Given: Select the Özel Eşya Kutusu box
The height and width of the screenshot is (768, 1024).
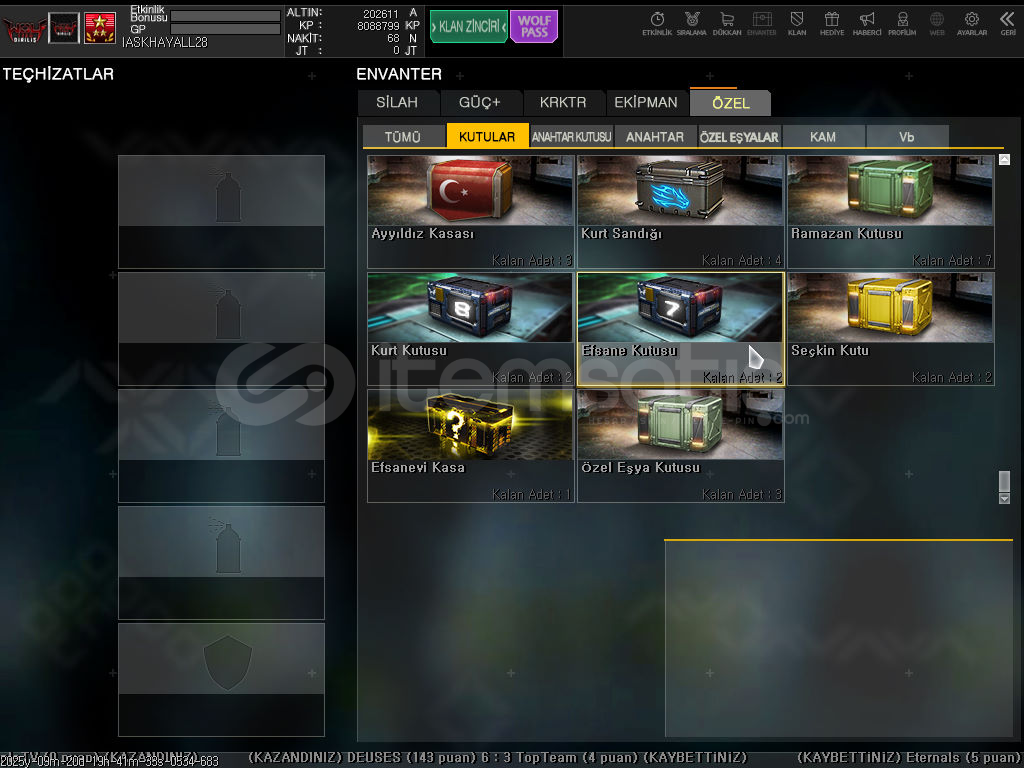Looking at the screenshot, I should pyautogui.click(x=680, y=445).
